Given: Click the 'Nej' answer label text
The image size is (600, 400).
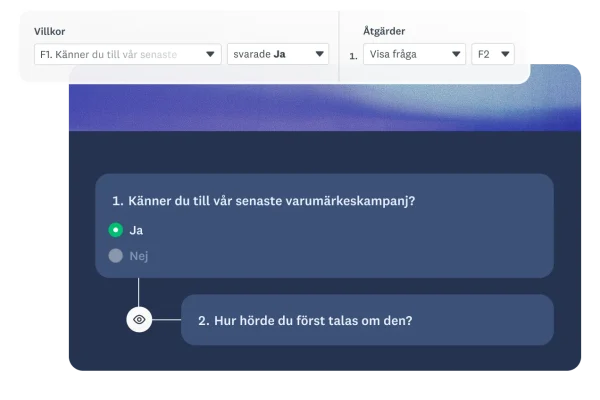Looking at the screenshot, I should (x=139, y=256).
